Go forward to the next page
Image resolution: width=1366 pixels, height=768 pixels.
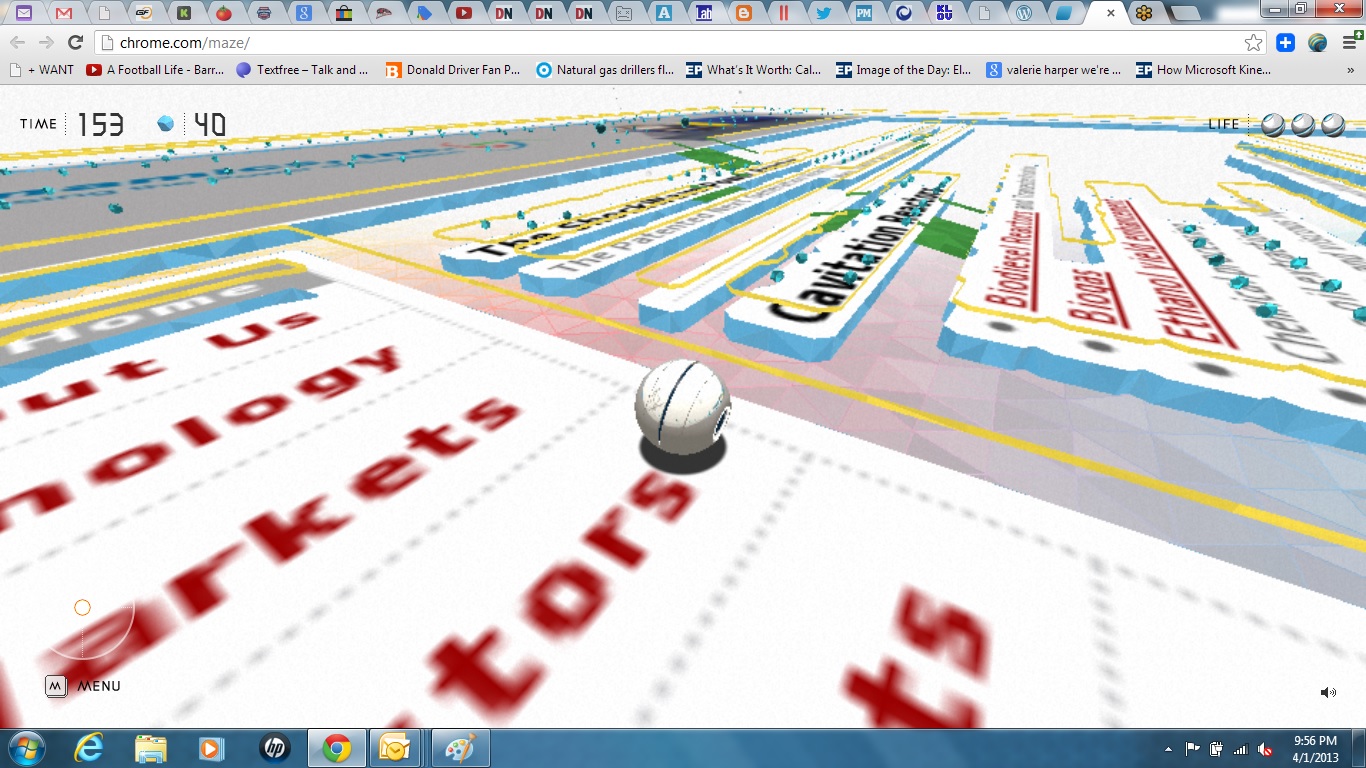pyautogui.click(x=46, y=42)
